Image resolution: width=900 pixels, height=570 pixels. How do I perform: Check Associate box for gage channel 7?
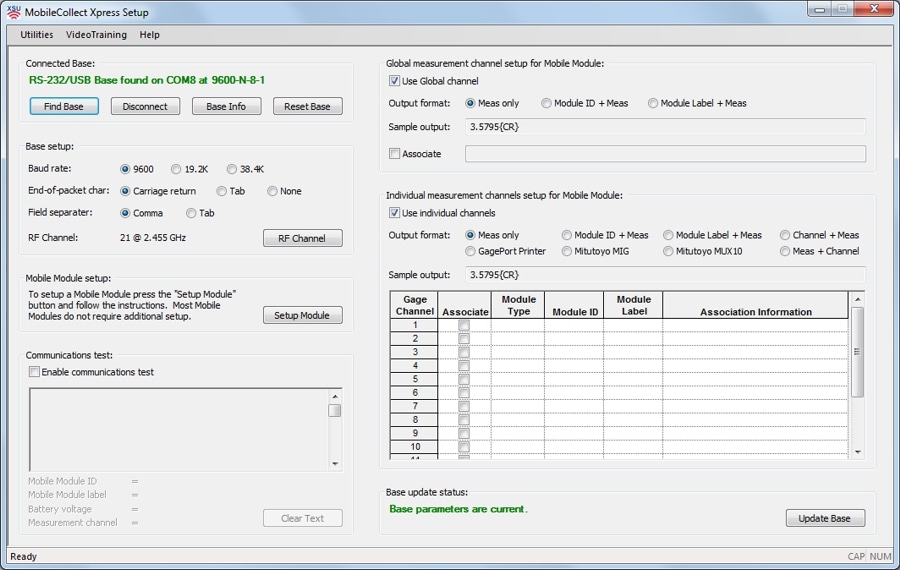[x=464, y=406]
